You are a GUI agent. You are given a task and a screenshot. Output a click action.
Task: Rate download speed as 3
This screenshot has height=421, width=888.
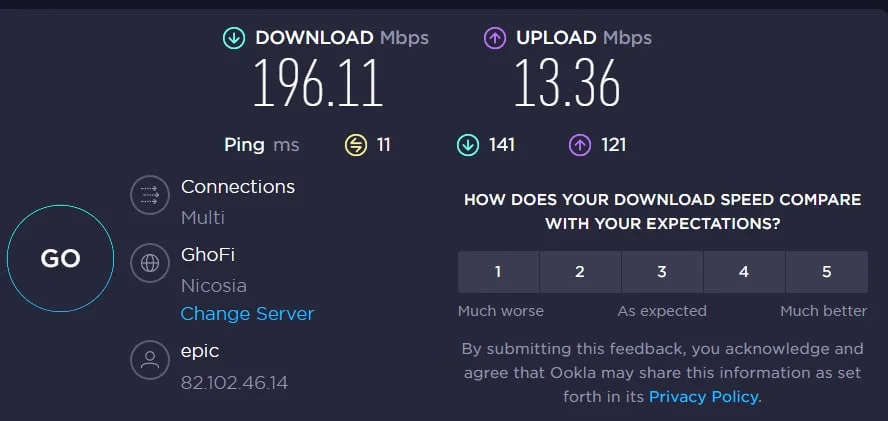click(662, 272)
